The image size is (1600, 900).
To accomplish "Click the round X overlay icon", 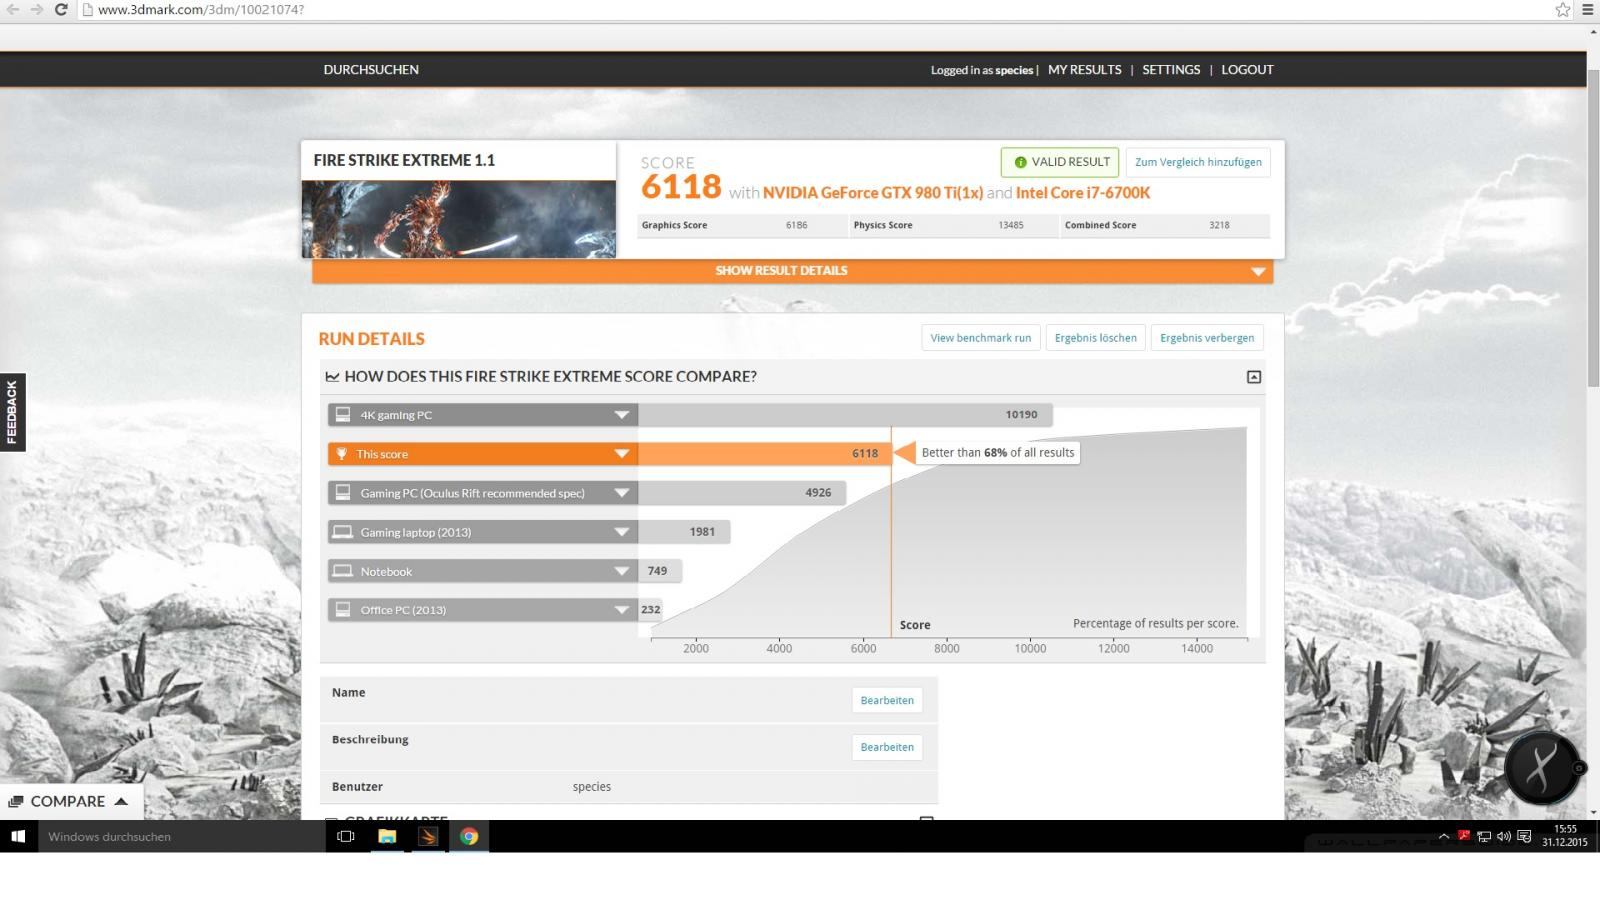I will tap(1542, 768).
